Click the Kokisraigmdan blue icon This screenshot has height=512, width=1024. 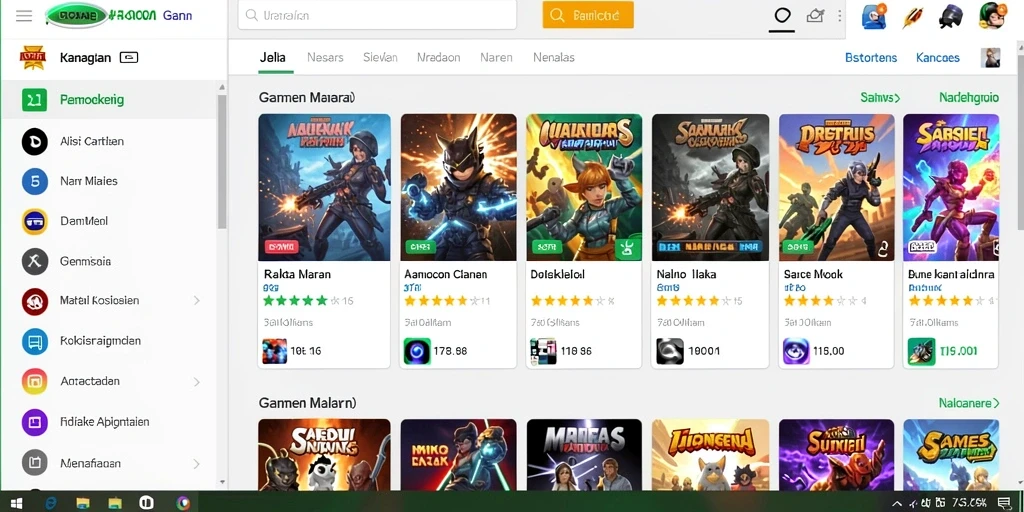point(35,342)
